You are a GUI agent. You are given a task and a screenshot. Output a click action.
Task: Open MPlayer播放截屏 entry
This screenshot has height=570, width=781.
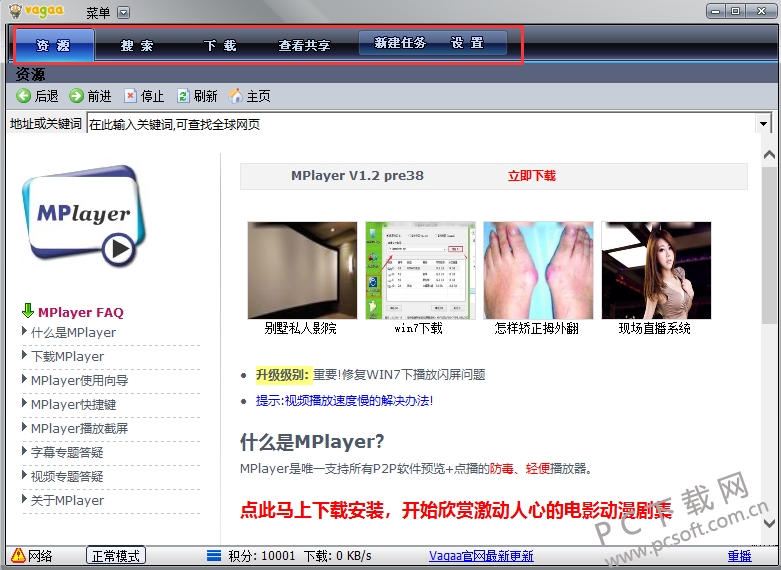coord(80,428)
